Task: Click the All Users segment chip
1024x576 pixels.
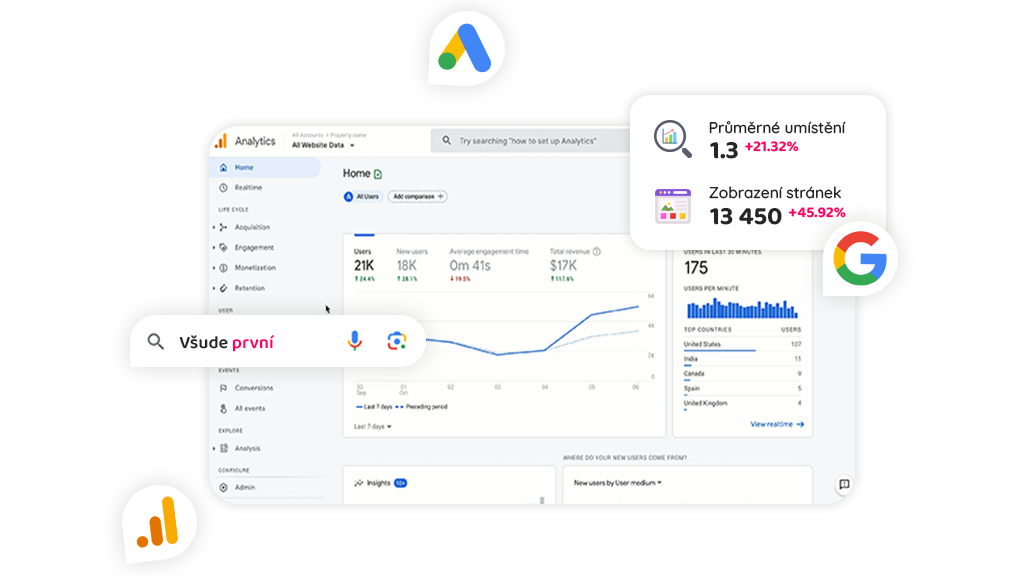Action: pyautogui.click(x=362, y=197)
